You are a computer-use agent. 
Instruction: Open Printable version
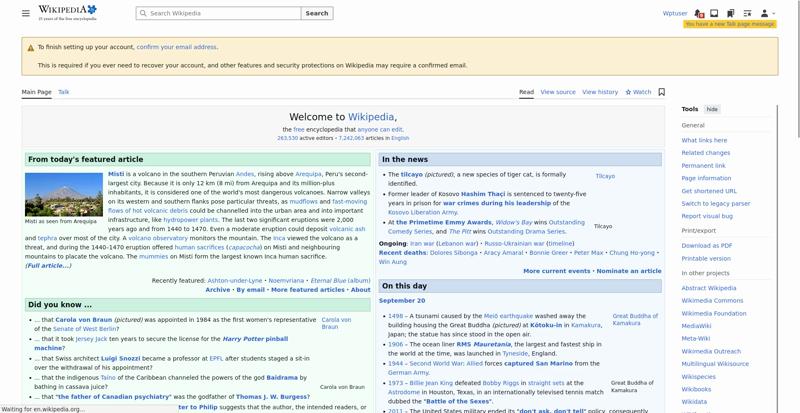pyautogui.click(x=706, y=258)
